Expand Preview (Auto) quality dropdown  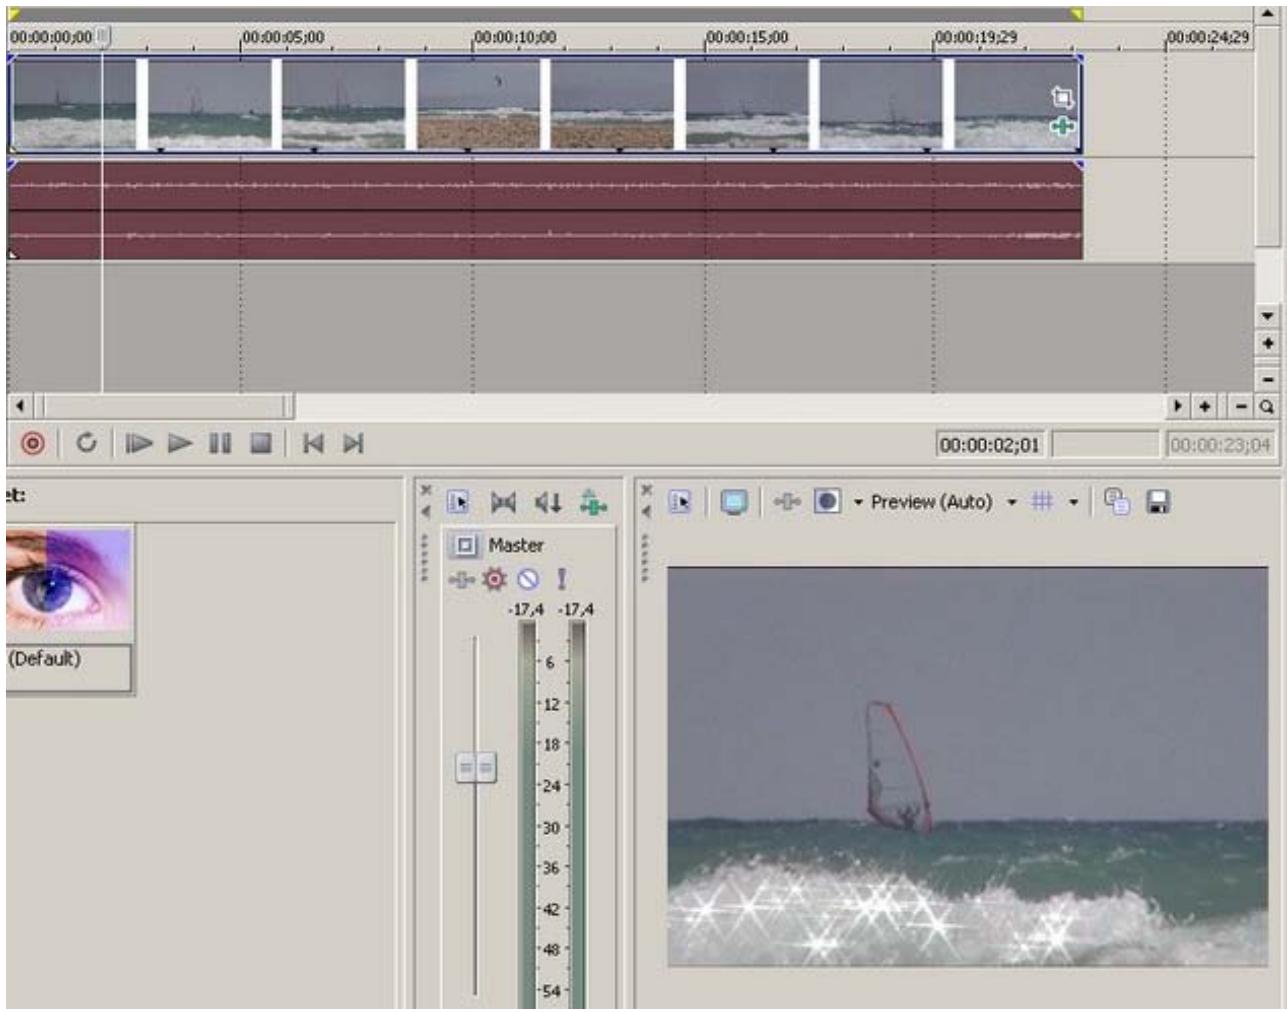[1011, 503]
